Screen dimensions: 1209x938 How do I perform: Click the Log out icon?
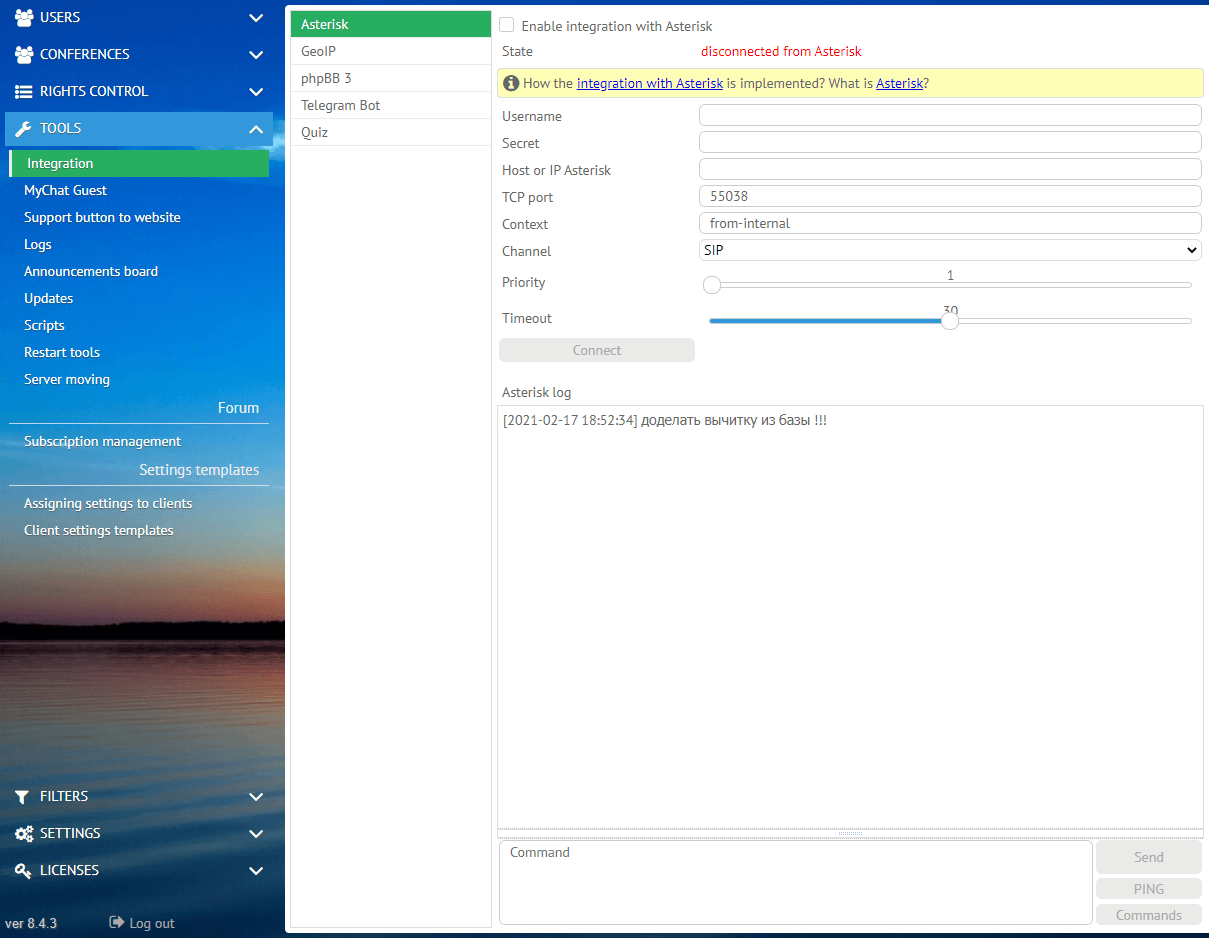pos(117,923)
